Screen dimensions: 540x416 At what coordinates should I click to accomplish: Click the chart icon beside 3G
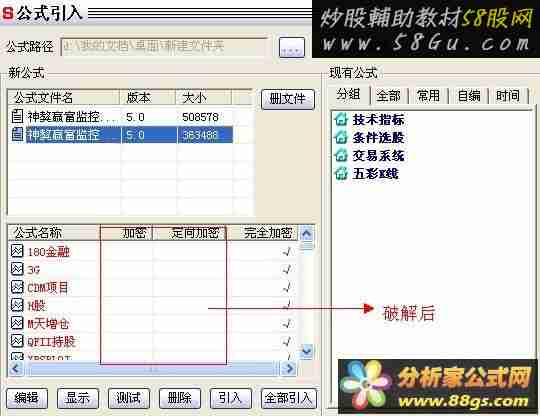coord(17,269)
